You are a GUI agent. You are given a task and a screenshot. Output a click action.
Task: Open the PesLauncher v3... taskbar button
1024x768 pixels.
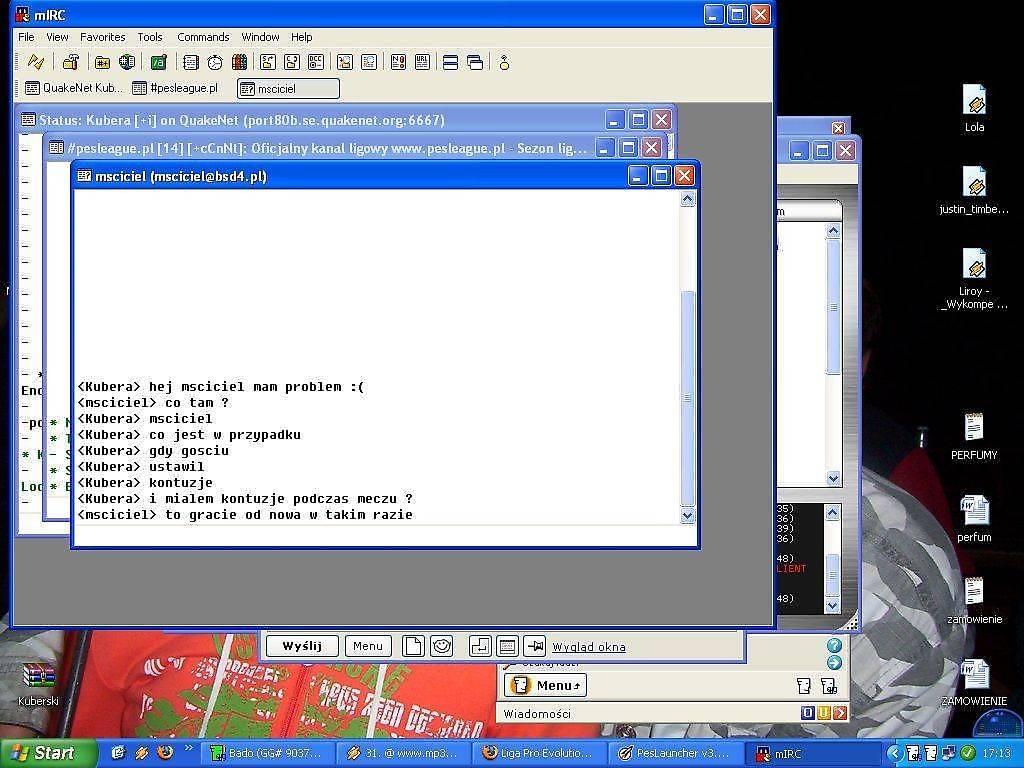pyautogui.click(x=676, y=753)
